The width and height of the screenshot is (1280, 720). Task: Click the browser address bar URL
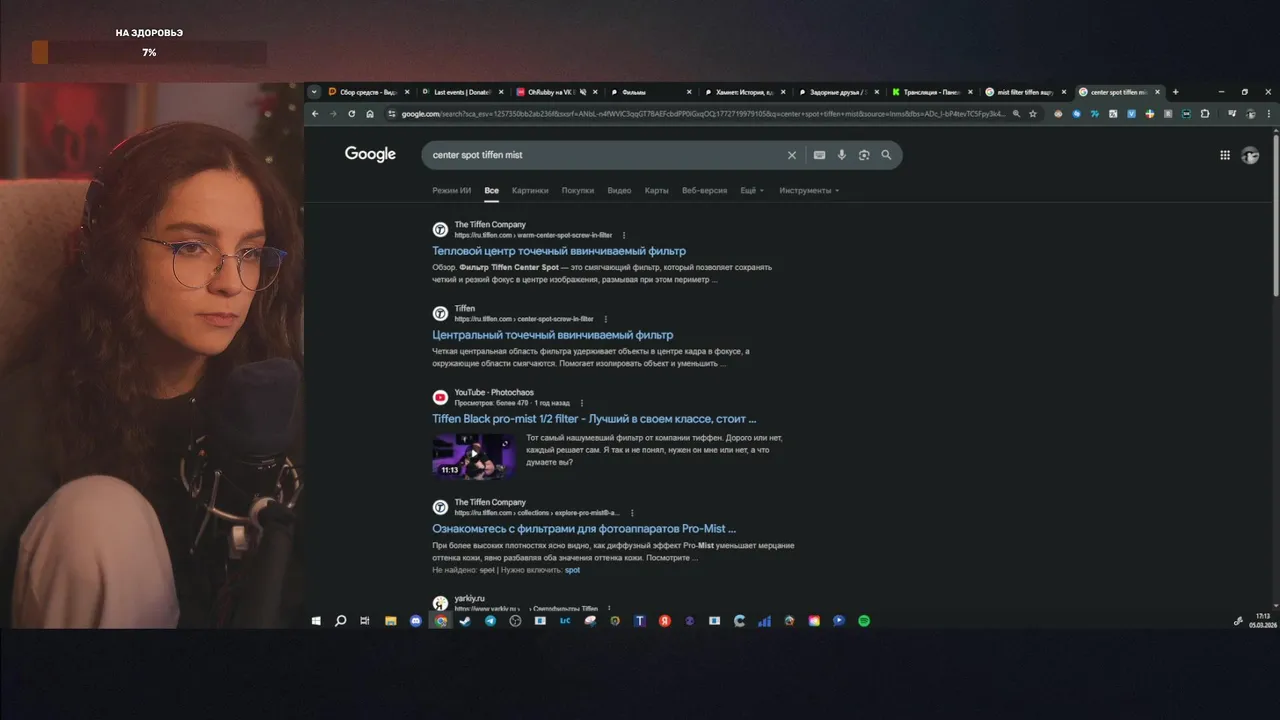click(x=703, y=114)
